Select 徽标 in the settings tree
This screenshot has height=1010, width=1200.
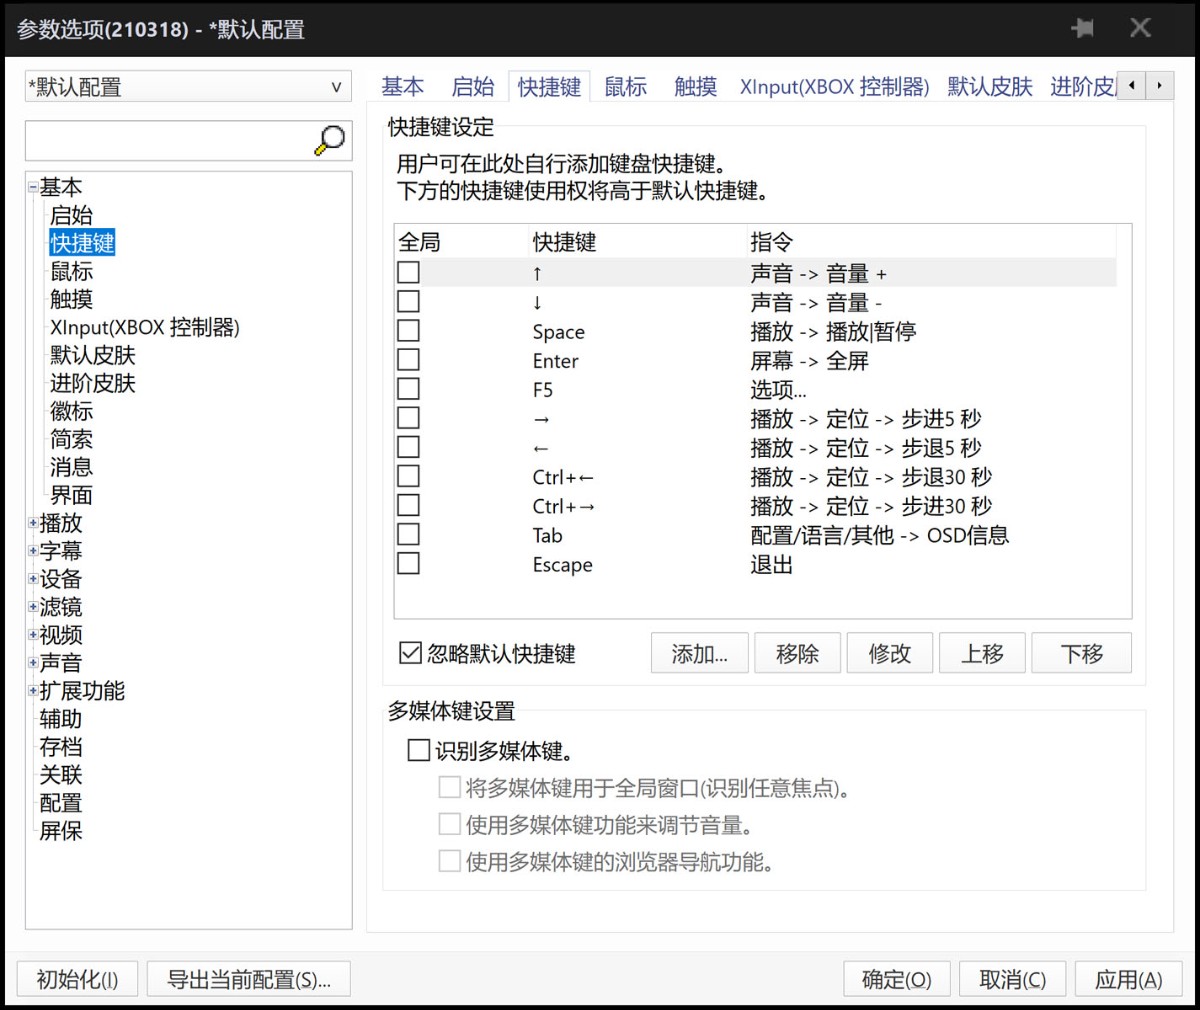point(71,411)
